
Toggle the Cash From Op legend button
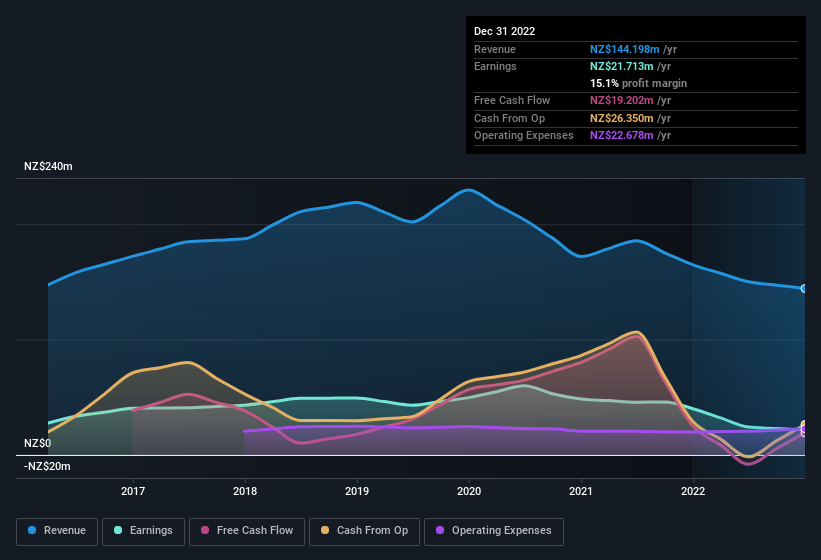tap(364, 531)
